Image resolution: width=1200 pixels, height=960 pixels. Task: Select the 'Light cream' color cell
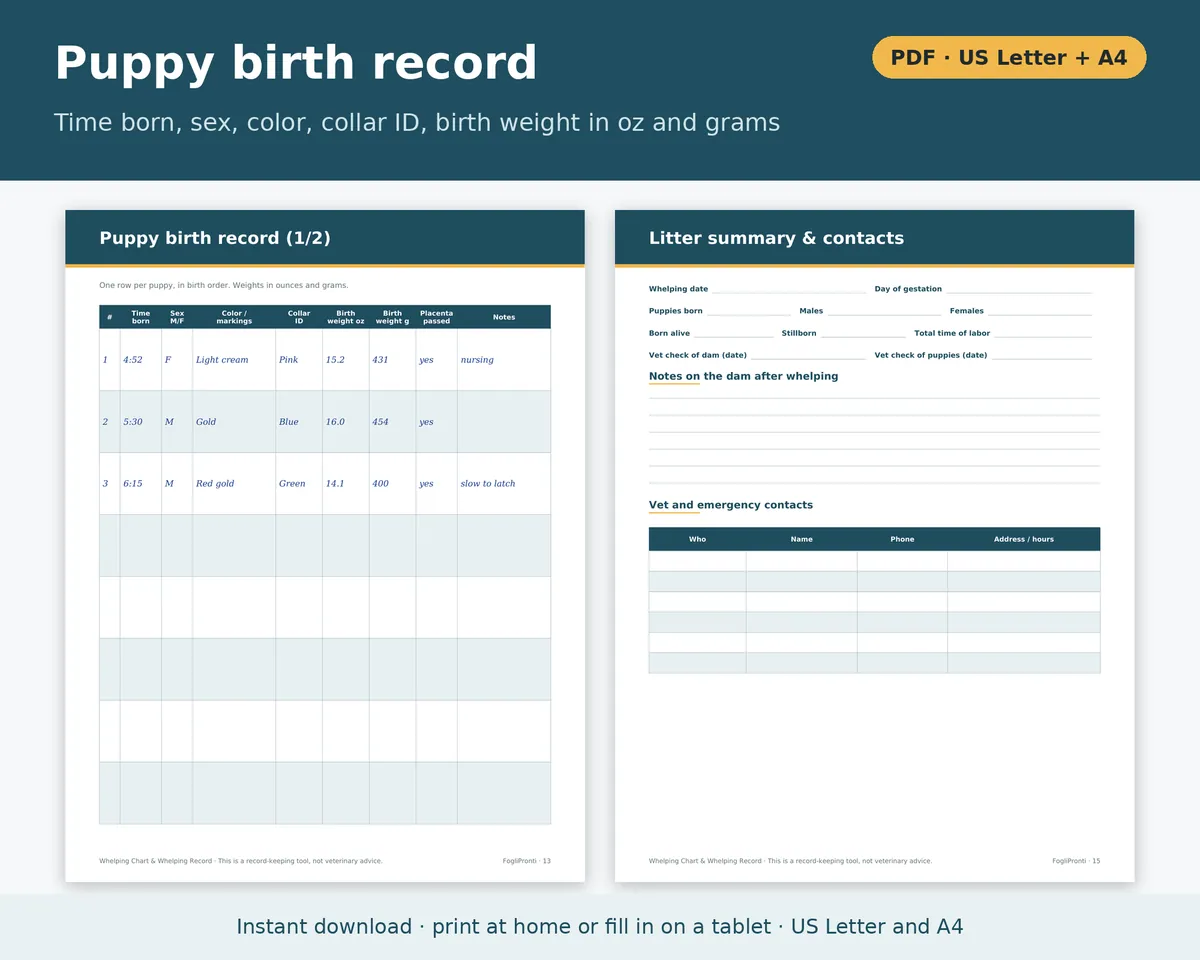[234, 360]
